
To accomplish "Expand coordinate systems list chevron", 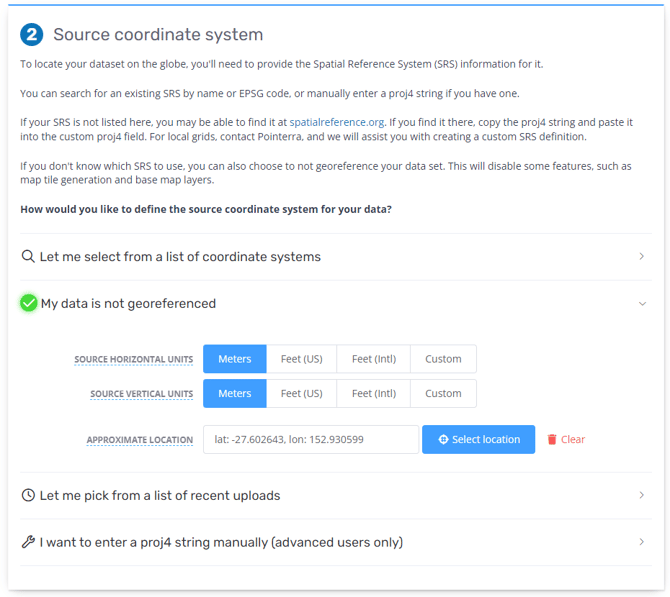I will click(x=642, y=257).
